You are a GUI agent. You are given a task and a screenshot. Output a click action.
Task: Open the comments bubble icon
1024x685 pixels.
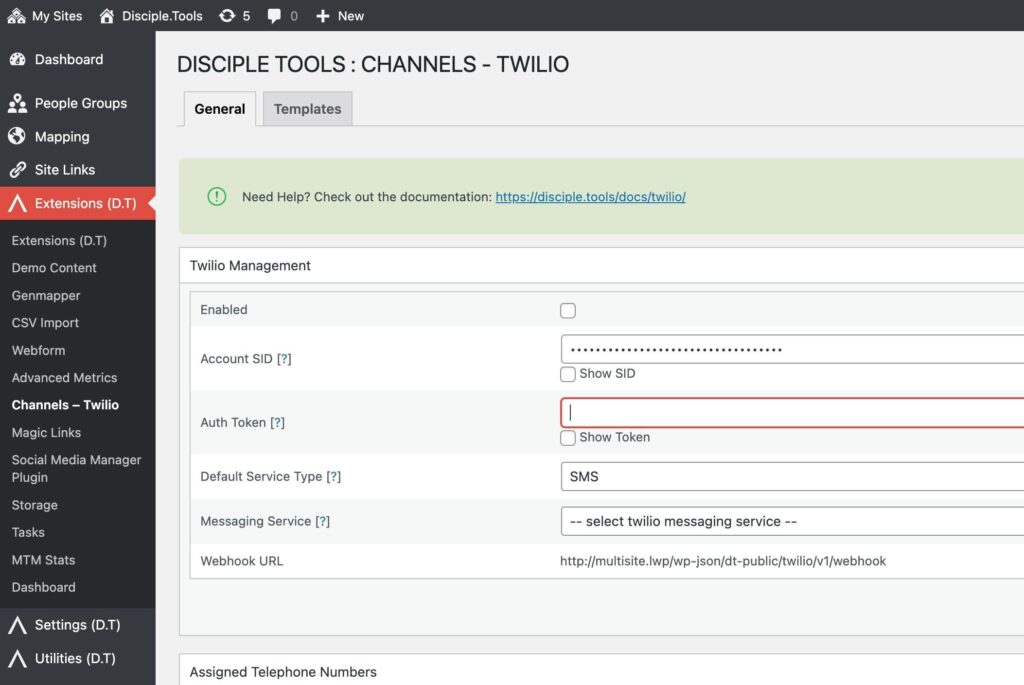click(x=274, y=16)
